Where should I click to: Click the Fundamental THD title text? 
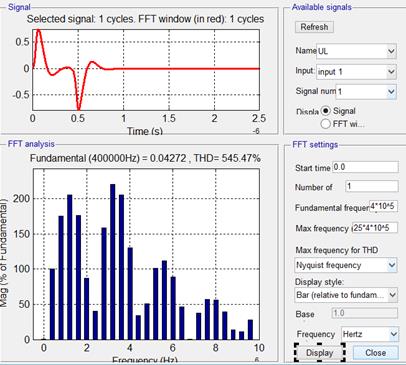coord(145,158)
